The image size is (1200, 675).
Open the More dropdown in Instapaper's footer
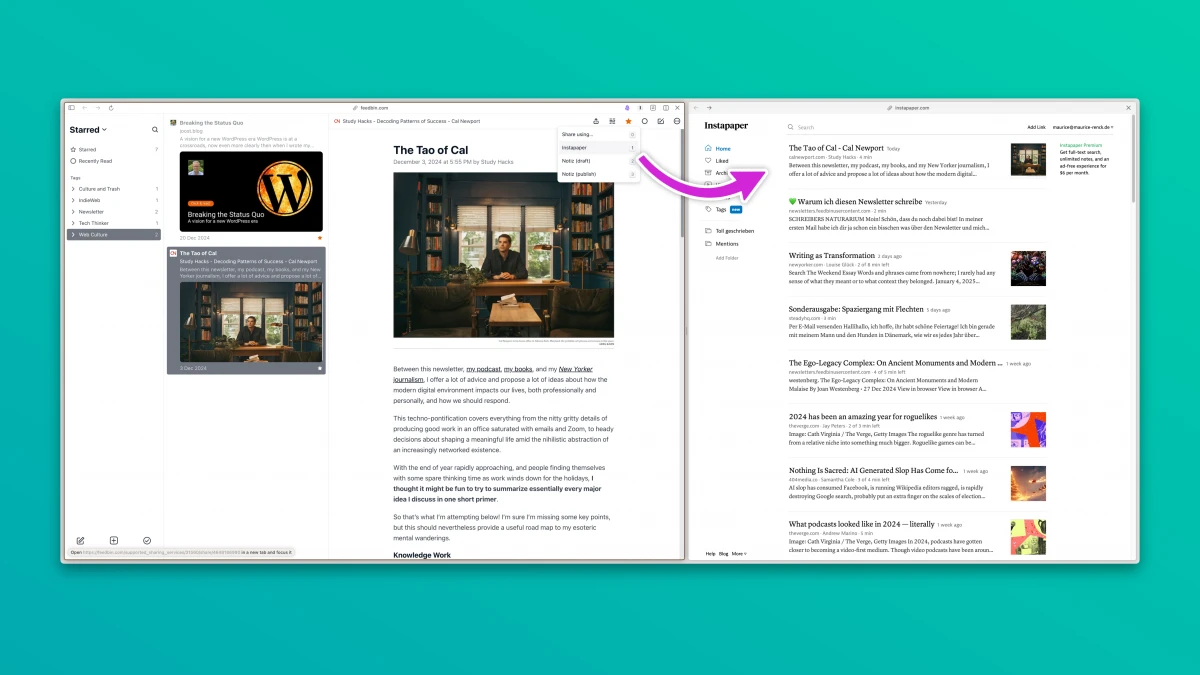pyautogui.click(x=739, y=553)
